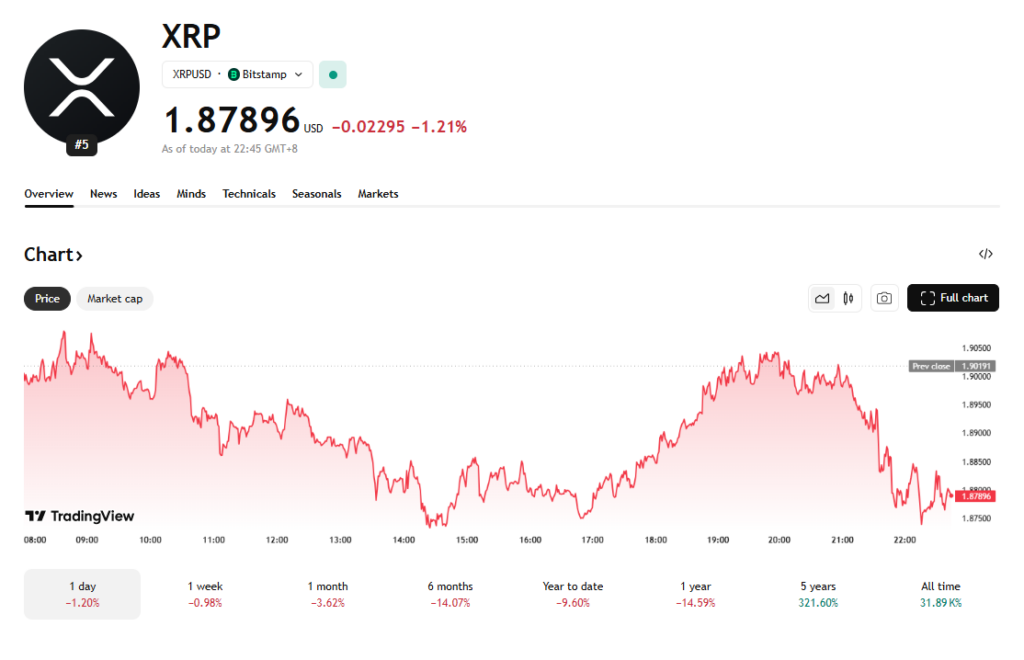This screenshot has width=1024, height=660.
Task: Open the XRPUSD Bitstamp dropdown
Action: tap(238, 74)
